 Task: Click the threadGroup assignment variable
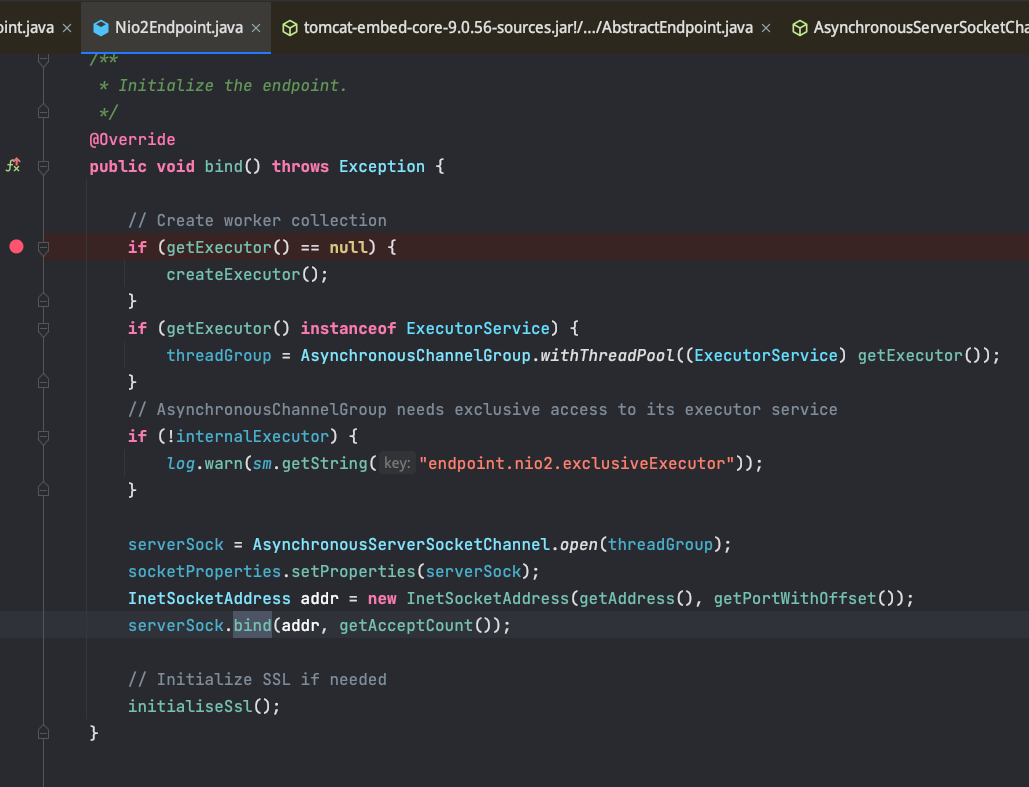coord(219,355)
